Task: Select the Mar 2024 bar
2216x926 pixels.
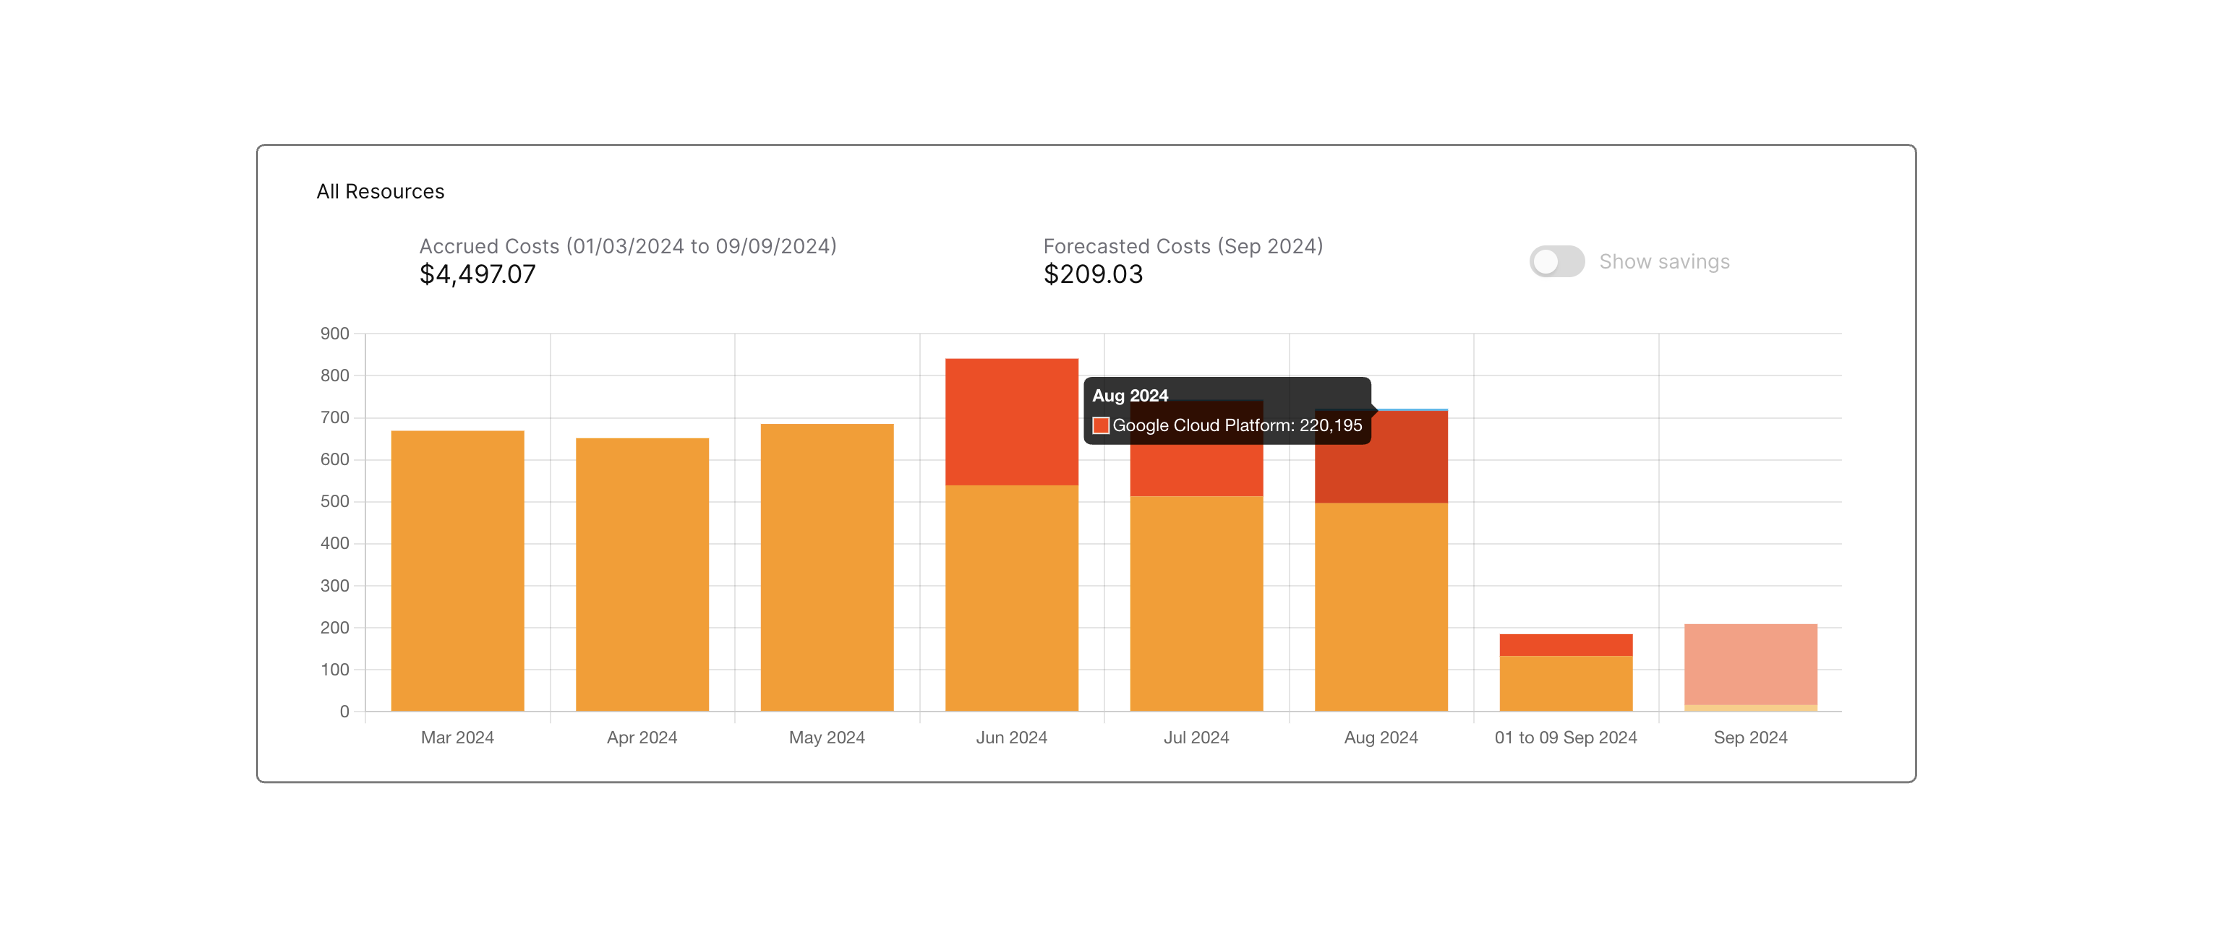Action: click(457, 571)
